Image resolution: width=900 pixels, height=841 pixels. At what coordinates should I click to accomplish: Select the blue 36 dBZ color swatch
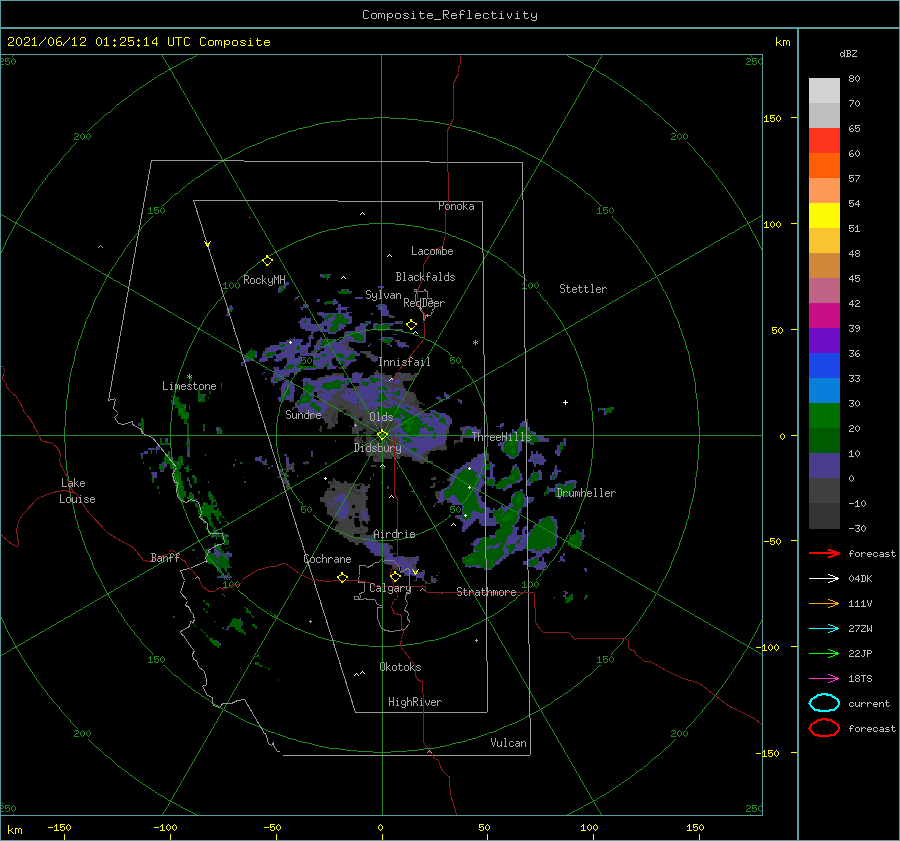pos(824,366)
